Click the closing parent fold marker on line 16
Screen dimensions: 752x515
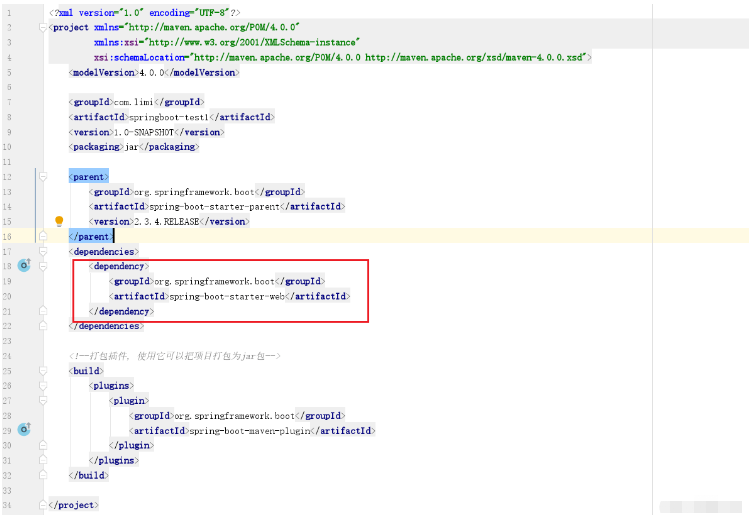pyautogui.click(x=43, y=236)
